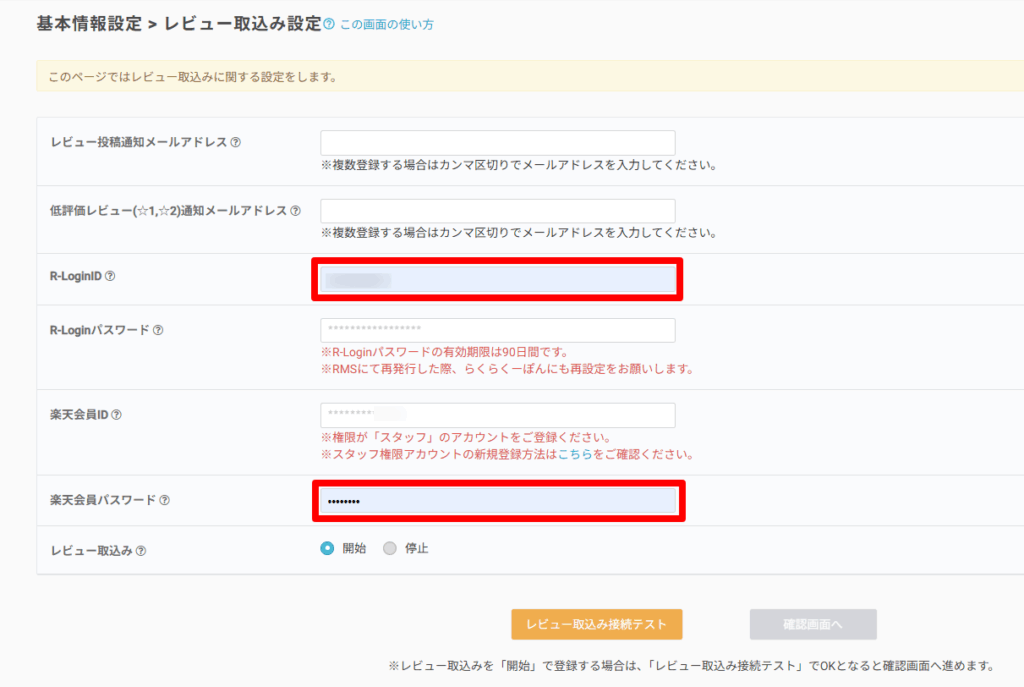Click help icon beside レビュー取込み設定 title
This screenshot has width=1024, height=687.
[x=329, y=23]
